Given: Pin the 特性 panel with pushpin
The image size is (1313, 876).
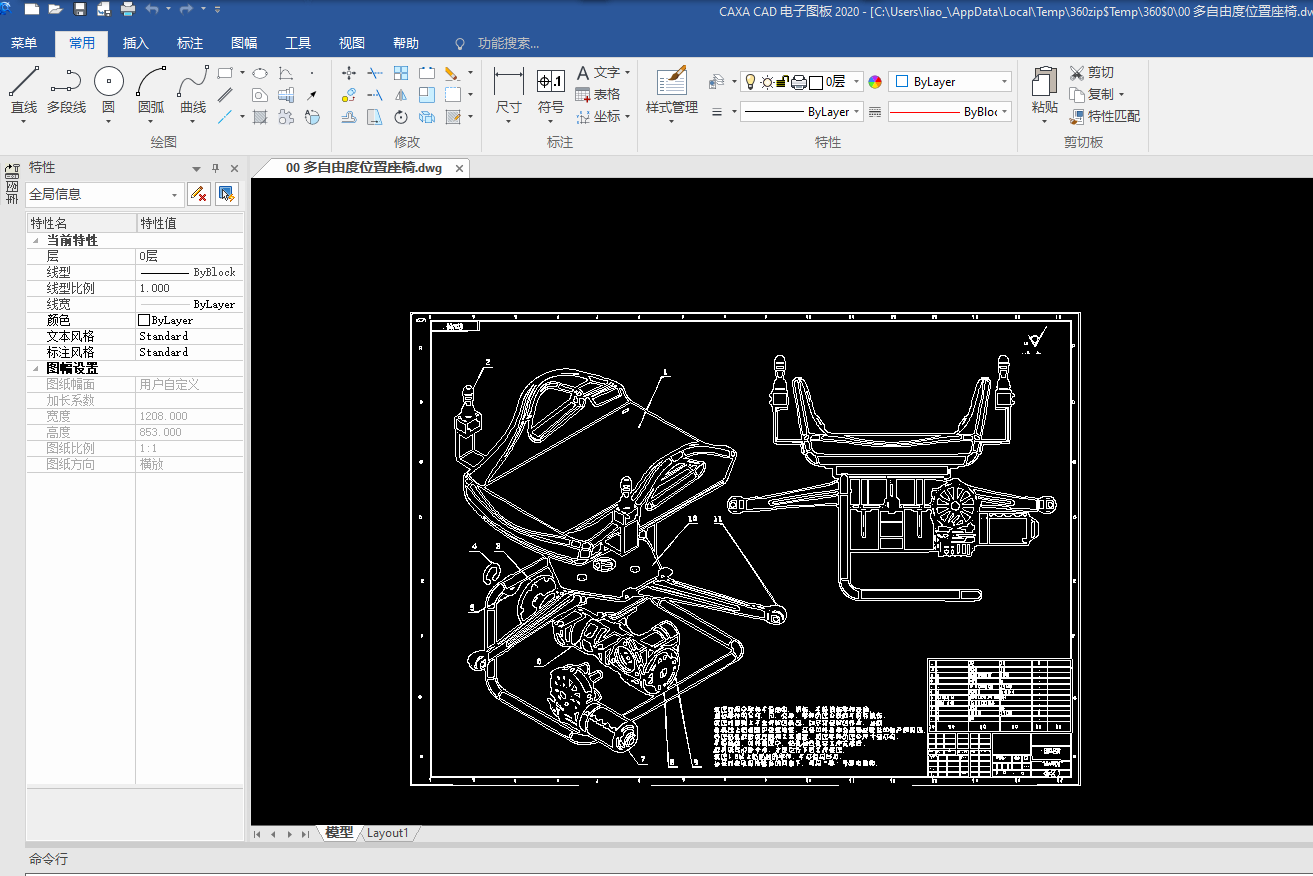Looking at the screenshot, I should click(215, 168).
